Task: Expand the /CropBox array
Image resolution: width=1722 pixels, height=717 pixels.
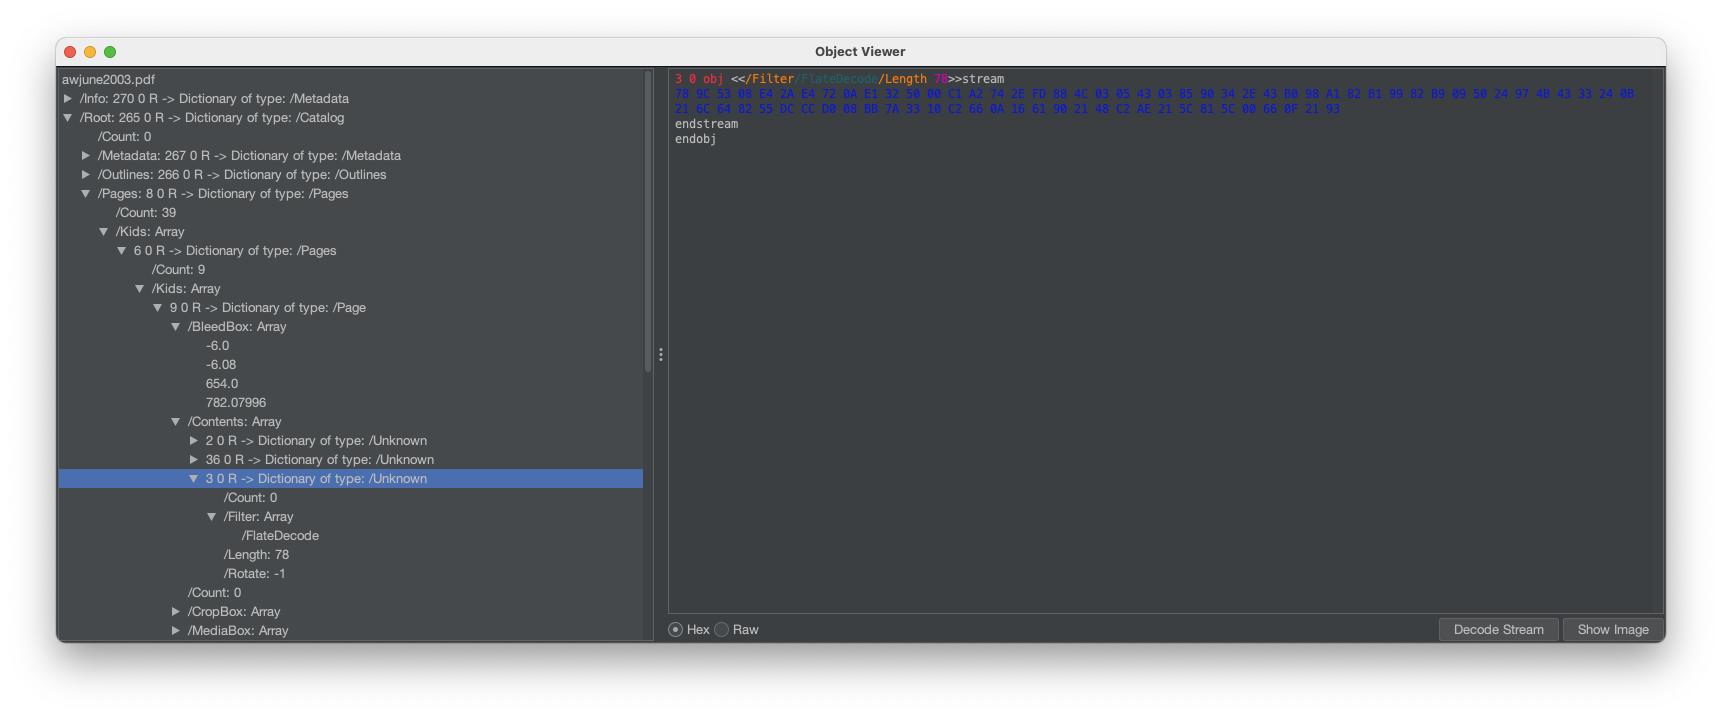Action: [176, 612]
